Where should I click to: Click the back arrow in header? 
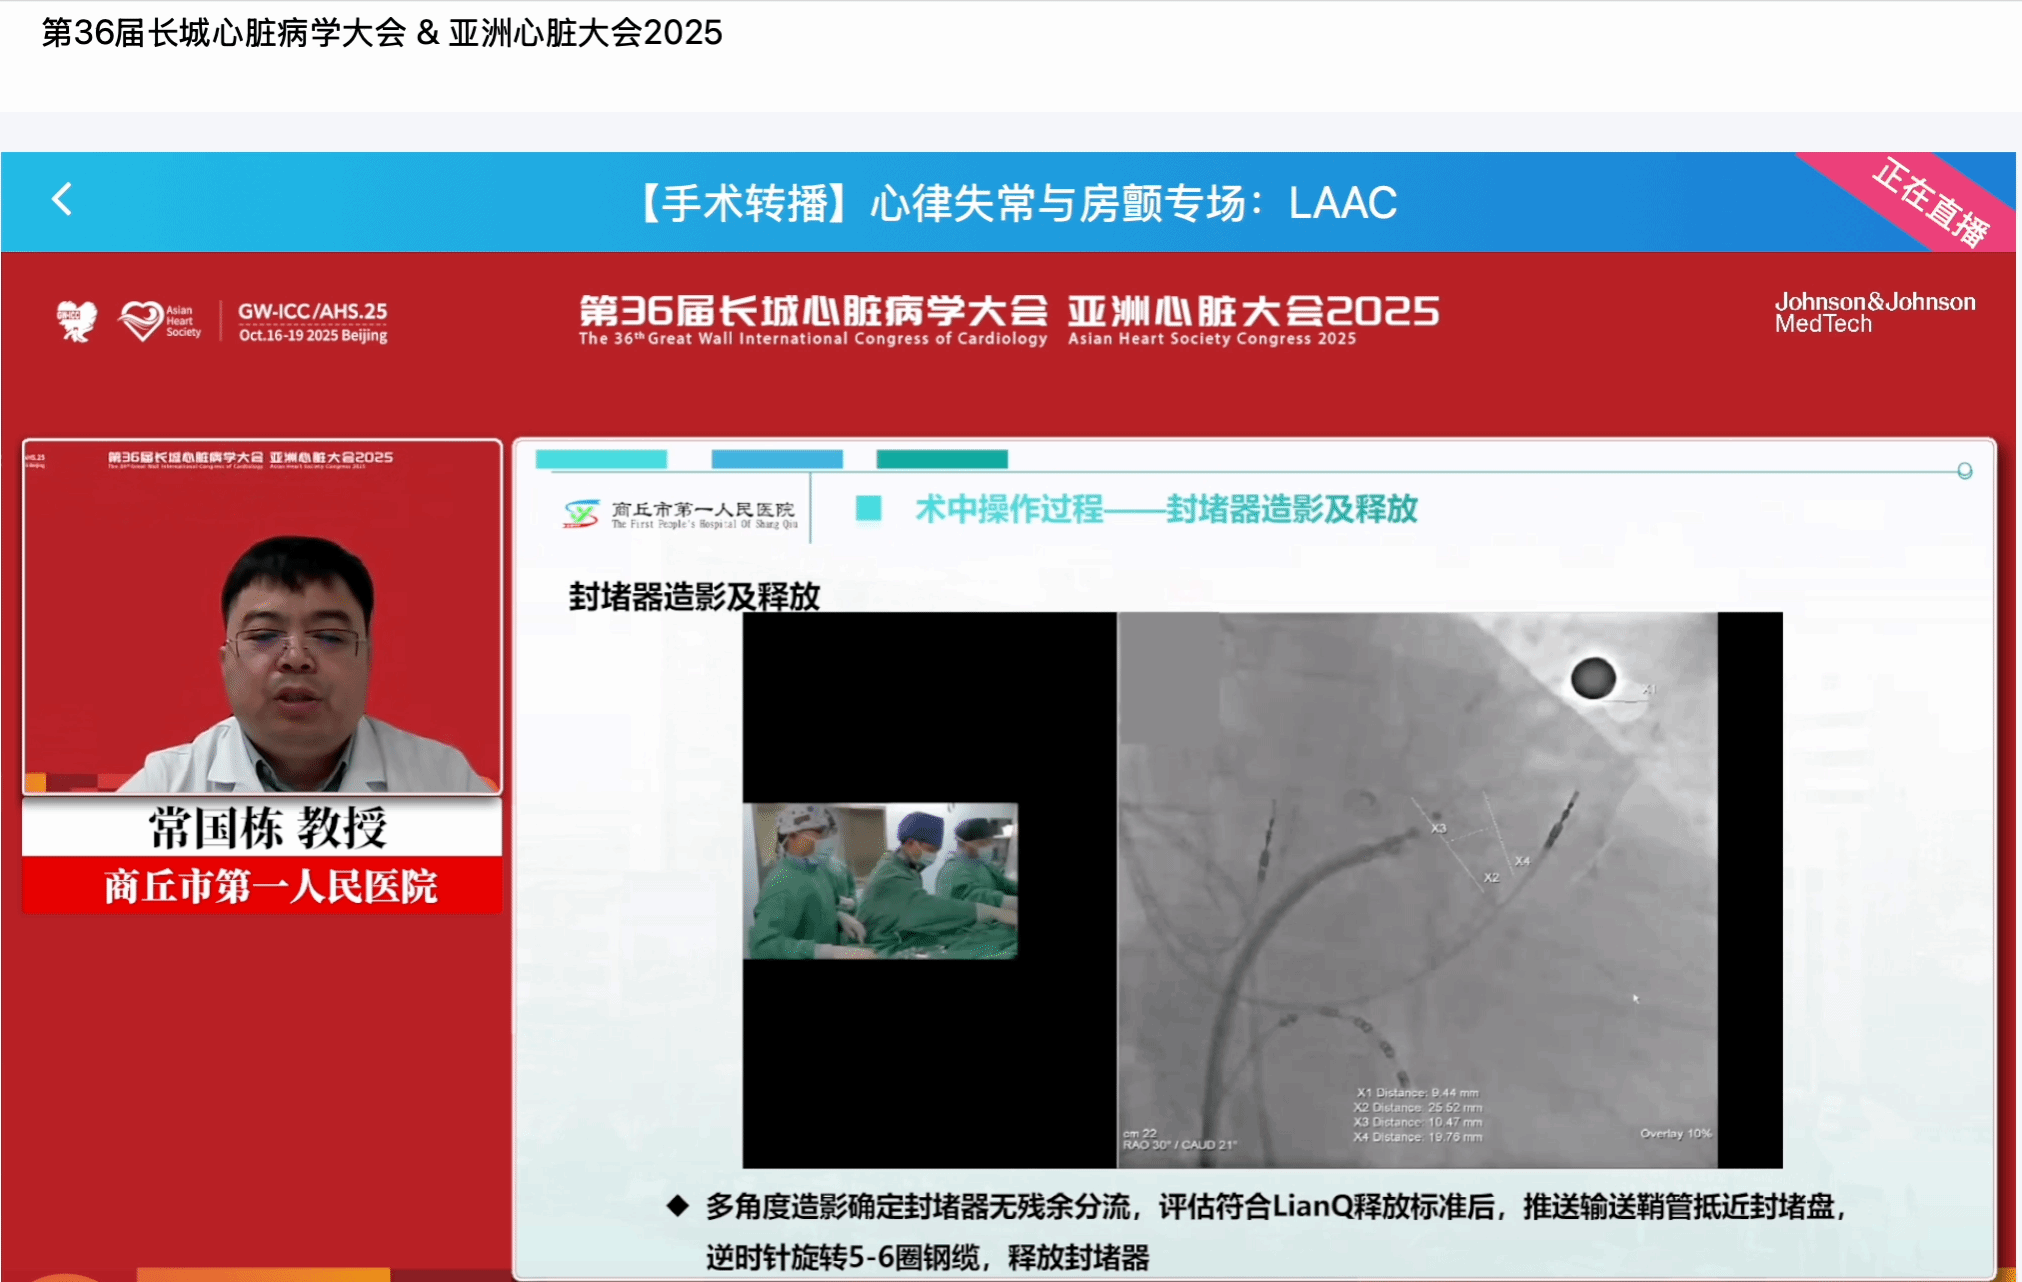(x=62, y=199)
